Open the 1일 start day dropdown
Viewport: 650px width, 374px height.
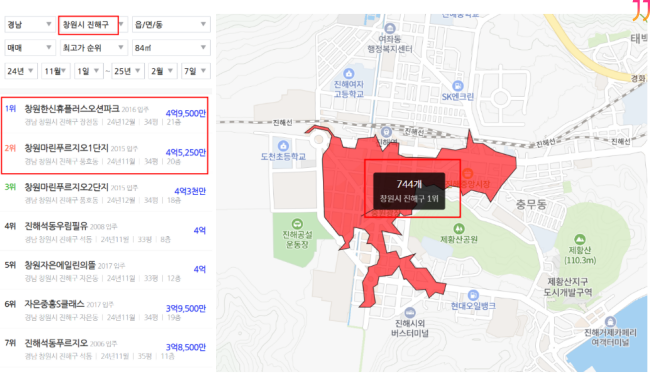click(88, 71)
